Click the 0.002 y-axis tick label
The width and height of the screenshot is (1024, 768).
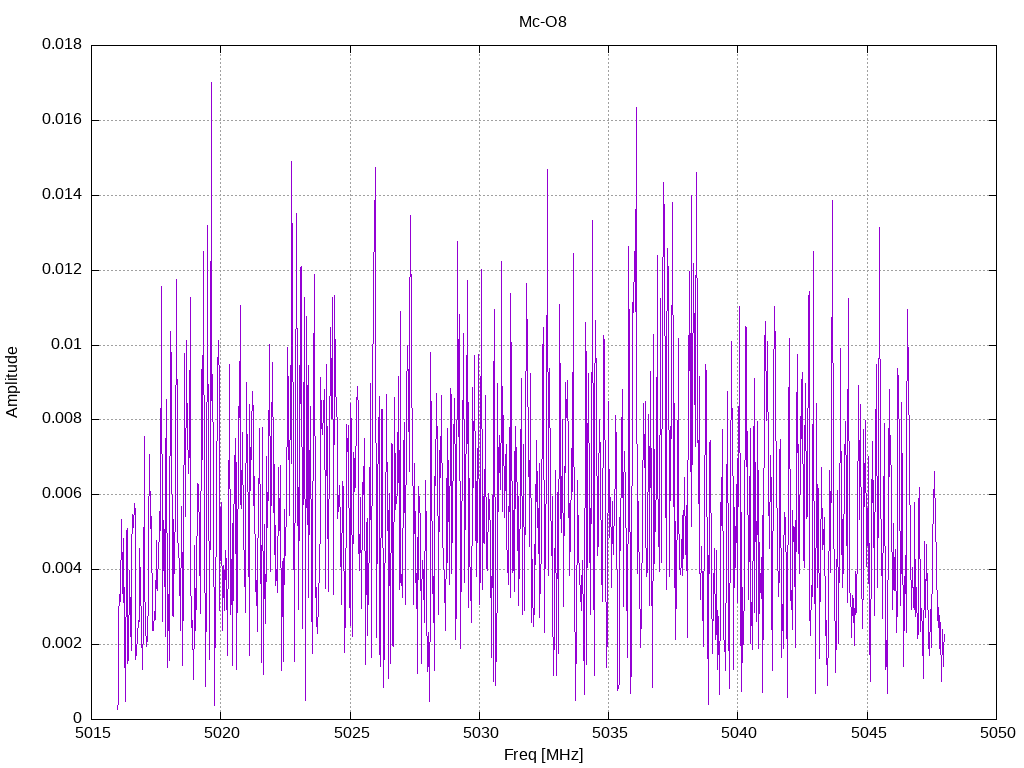(x=62, y=643)
